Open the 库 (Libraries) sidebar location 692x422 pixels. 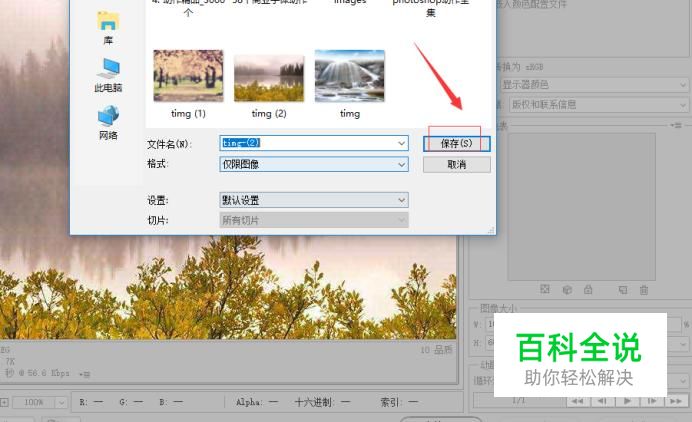pos(108,28)
